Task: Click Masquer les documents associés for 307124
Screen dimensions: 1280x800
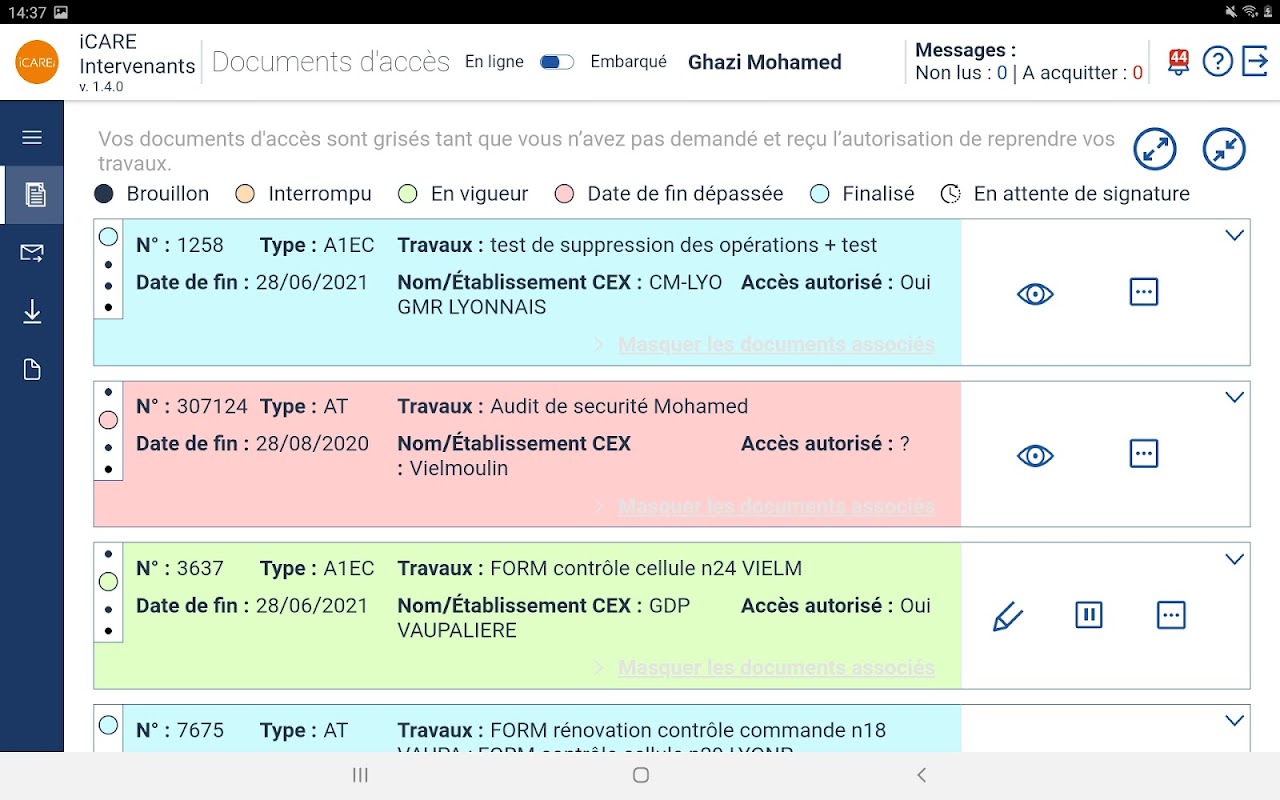Action: pos(775,506)
